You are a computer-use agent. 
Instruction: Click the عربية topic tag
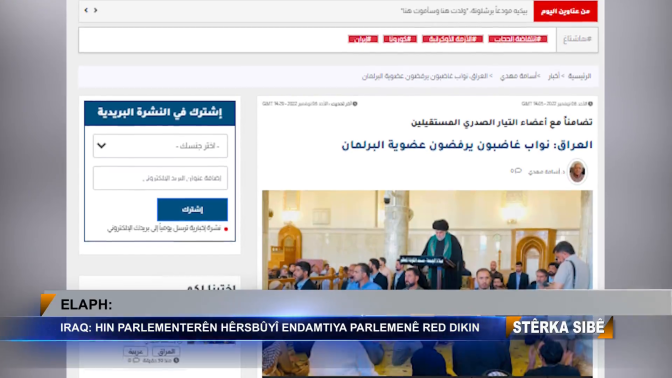point(135,351)
